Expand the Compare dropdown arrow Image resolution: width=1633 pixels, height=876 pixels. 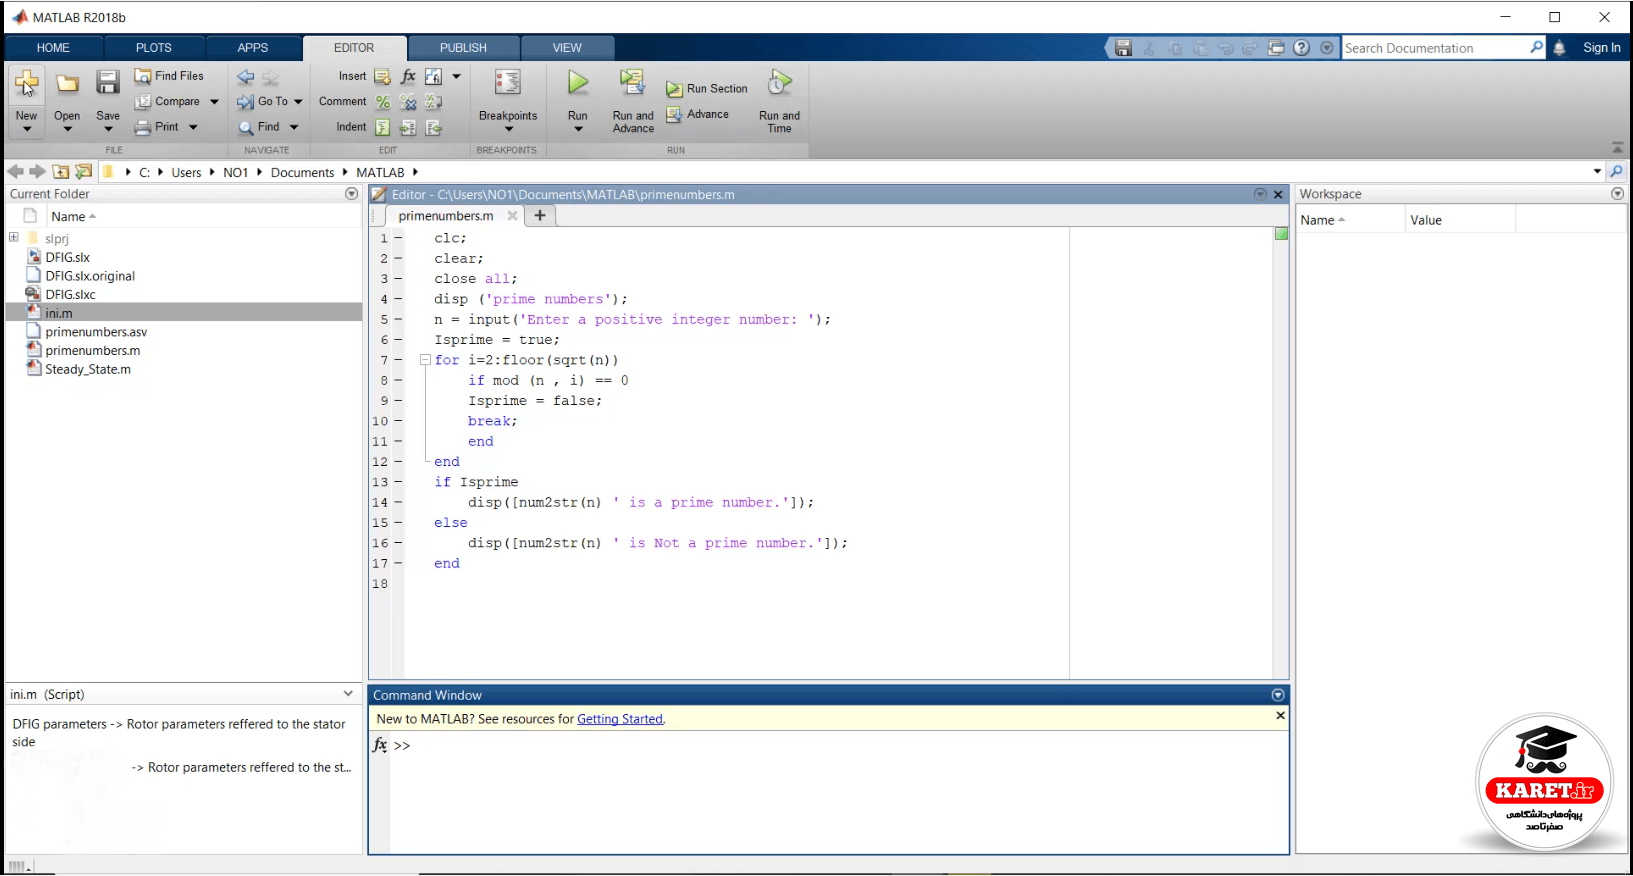point(214,102)
